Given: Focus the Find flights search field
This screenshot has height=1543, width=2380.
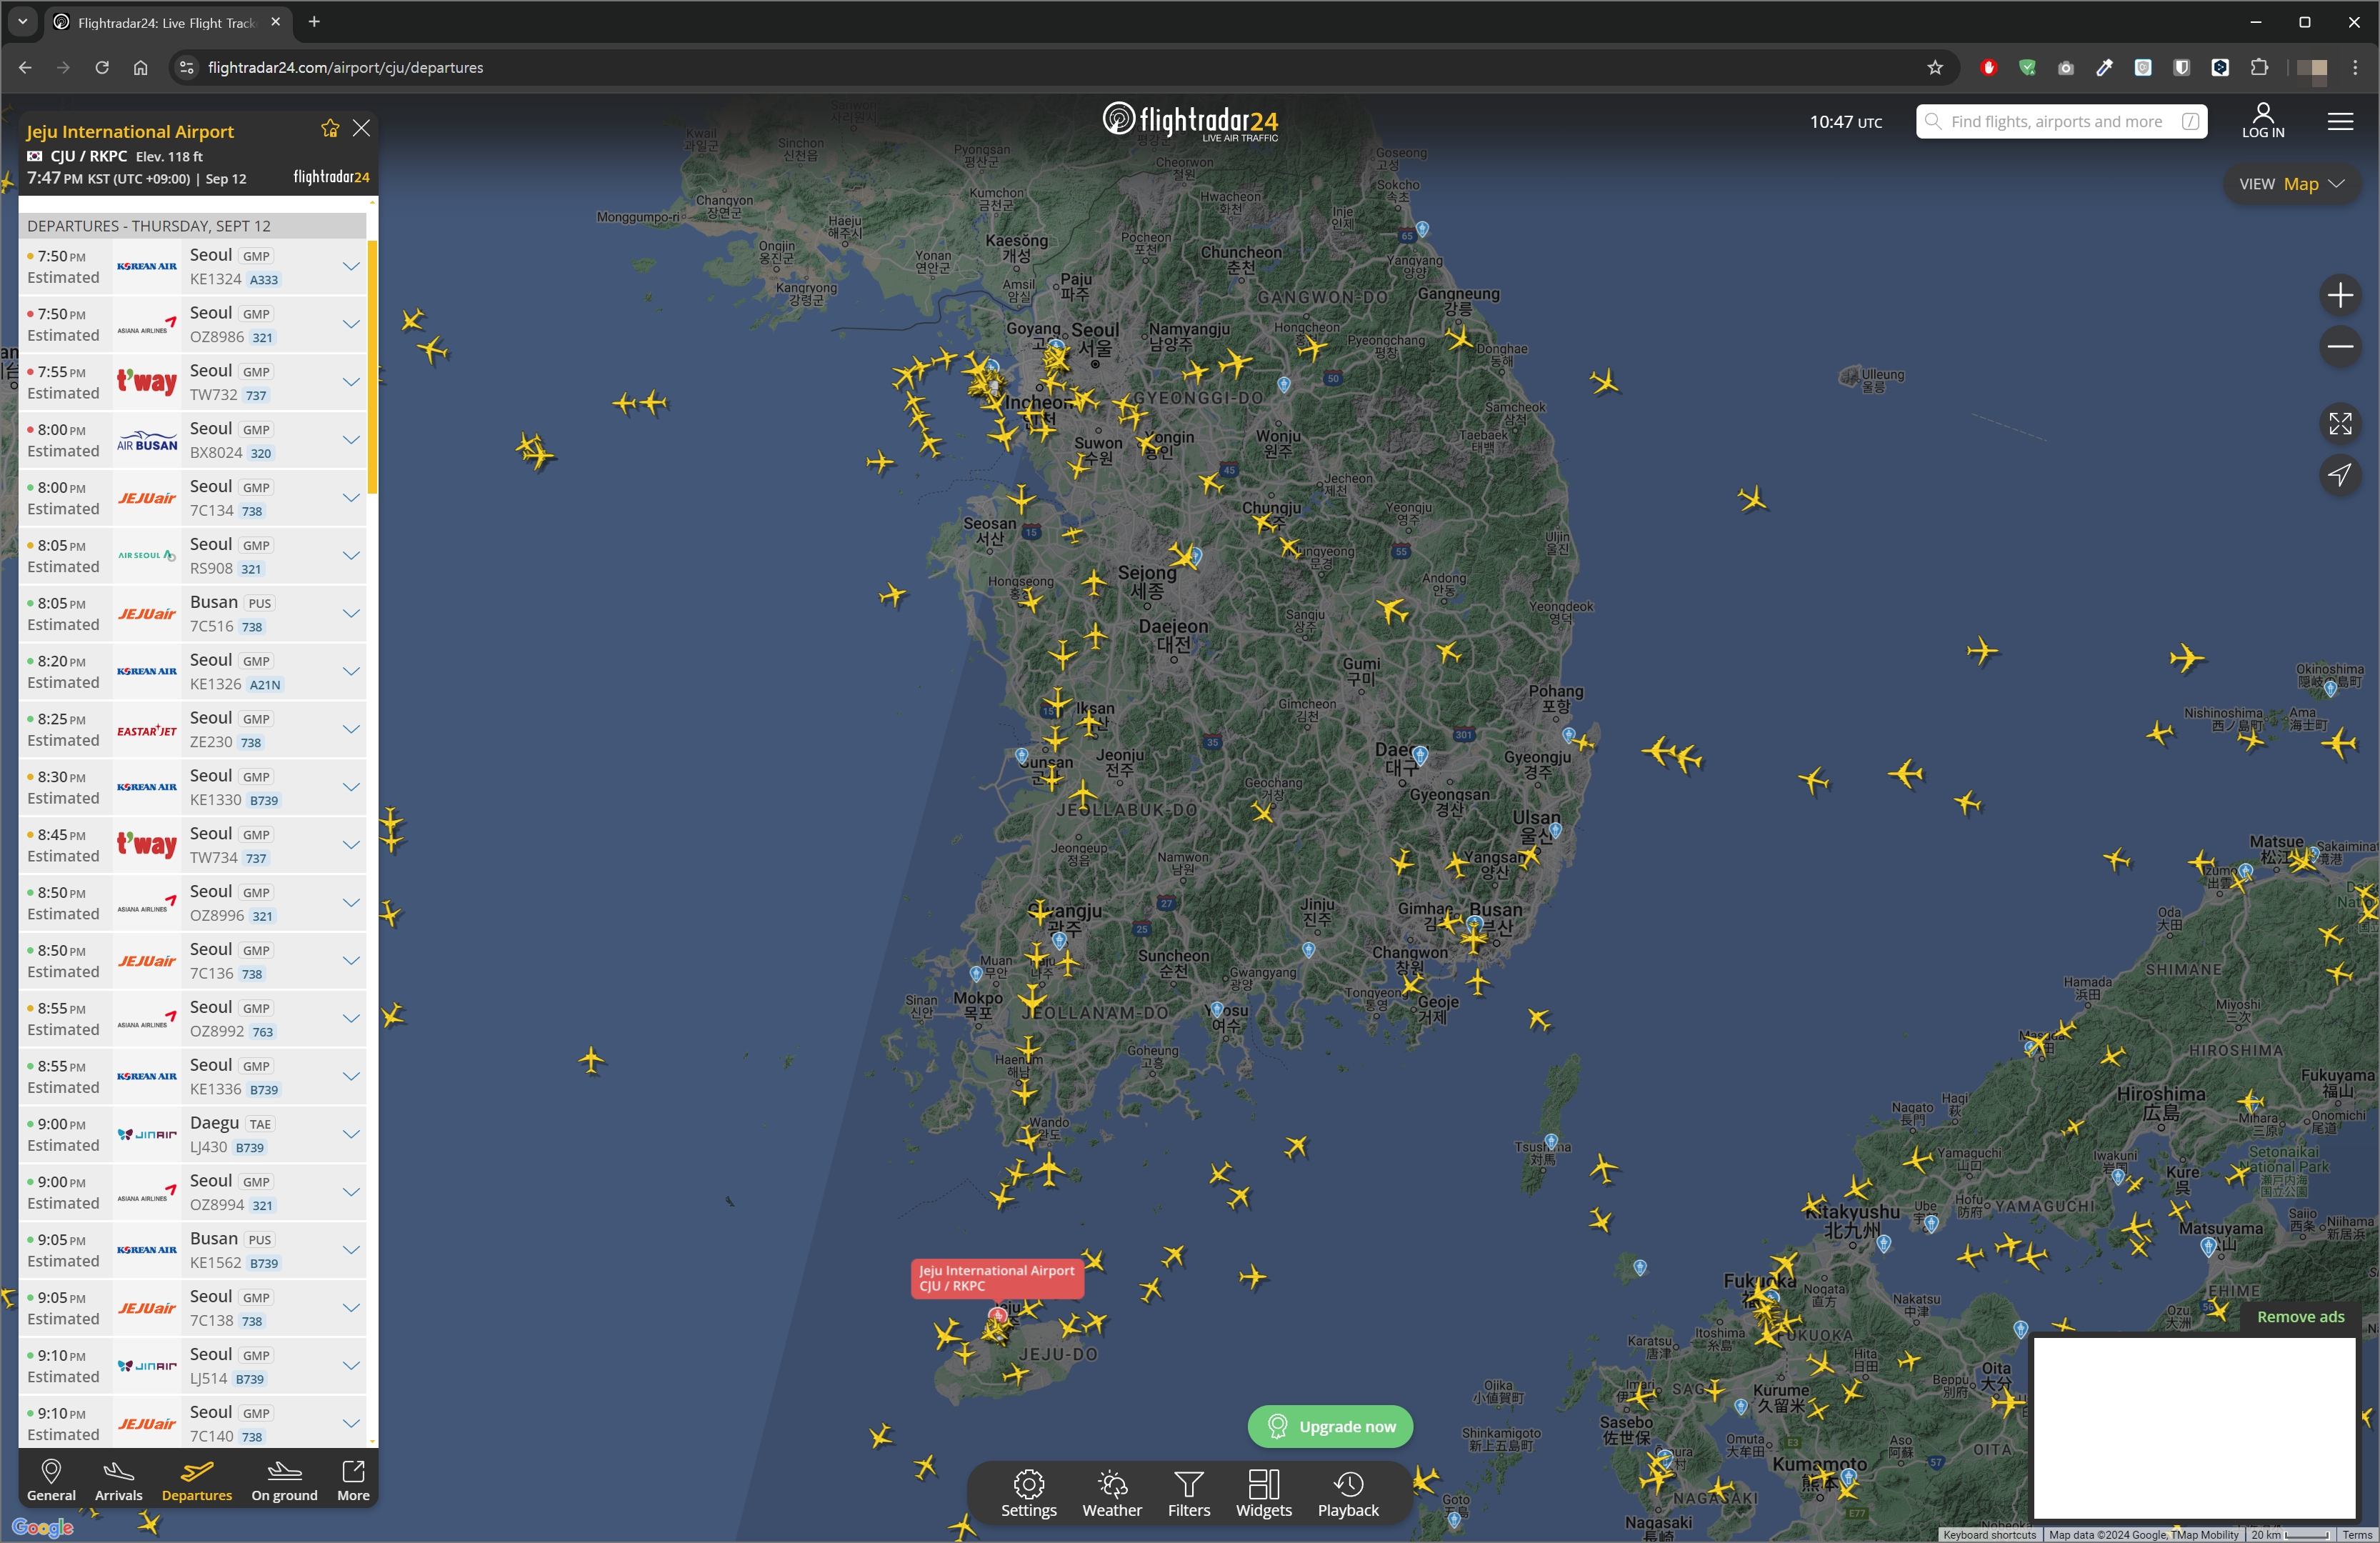Looking at the screenshot, I should (2060, 122).
